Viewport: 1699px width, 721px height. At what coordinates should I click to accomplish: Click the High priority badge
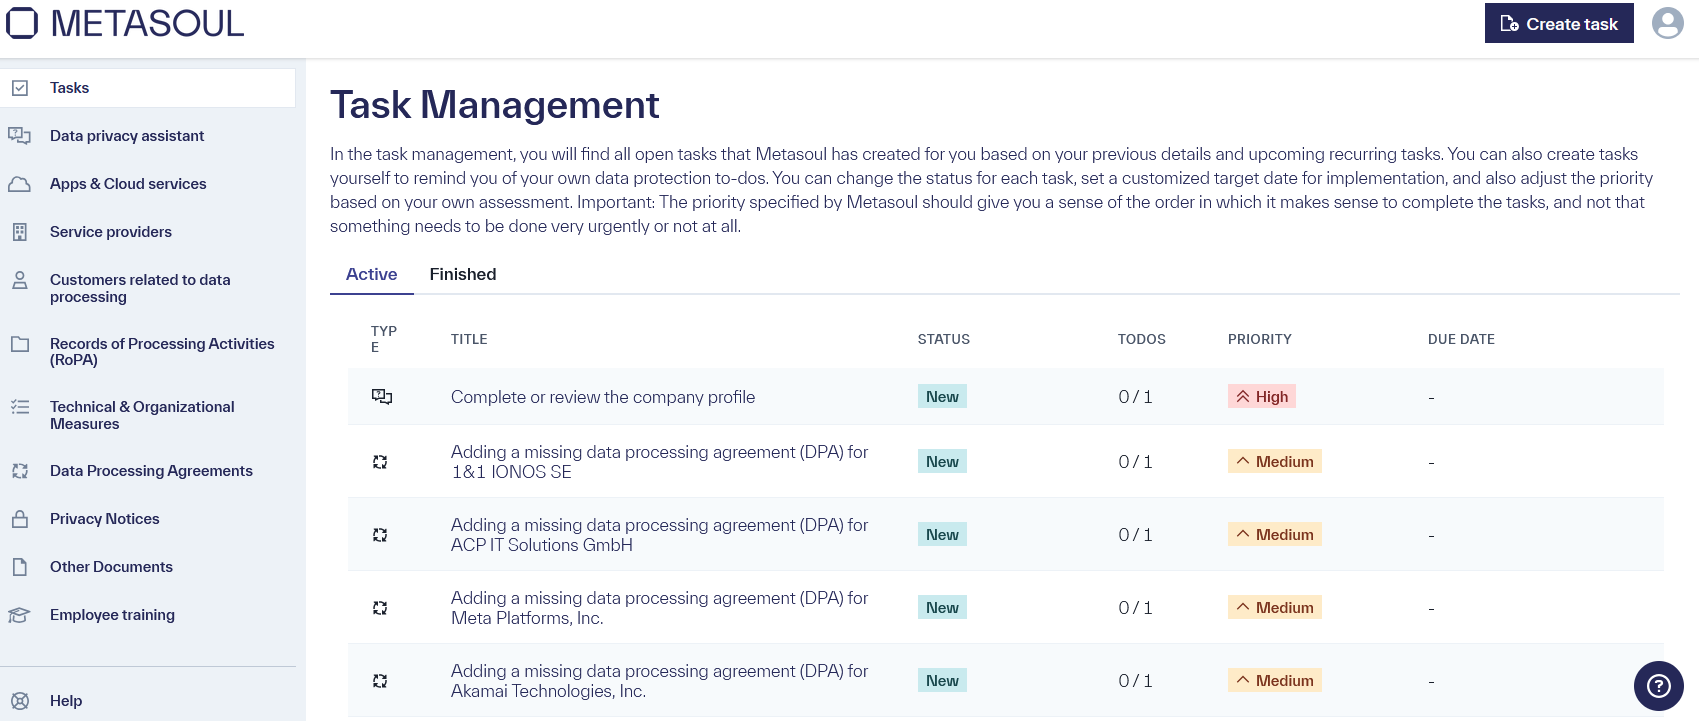pos(1261,397)
